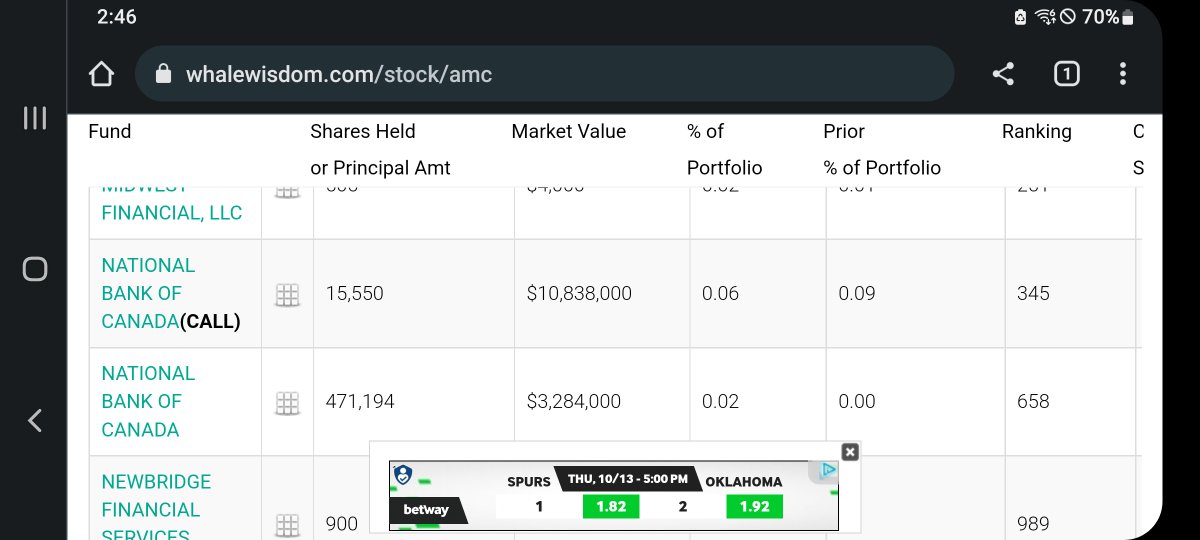Tap the AdChoices icon on ad

pos(828,470)
